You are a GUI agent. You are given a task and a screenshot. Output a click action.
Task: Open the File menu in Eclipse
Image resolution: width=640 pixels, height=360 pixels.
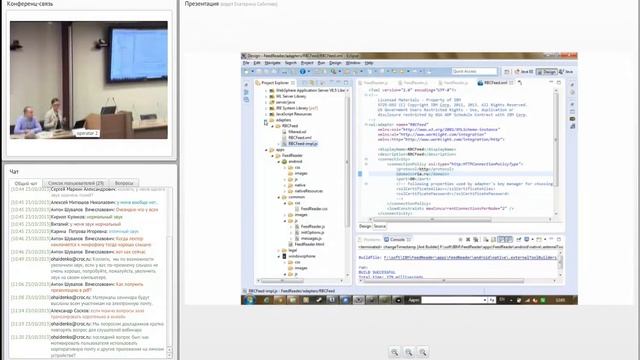click(246, 63)
